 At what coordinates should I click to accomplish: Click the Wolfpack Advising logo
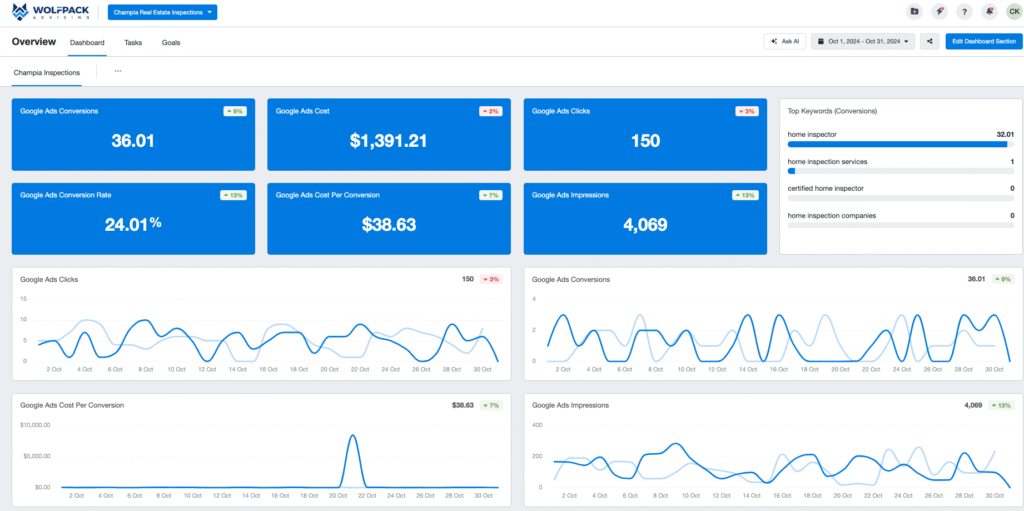tap(50, 12)
